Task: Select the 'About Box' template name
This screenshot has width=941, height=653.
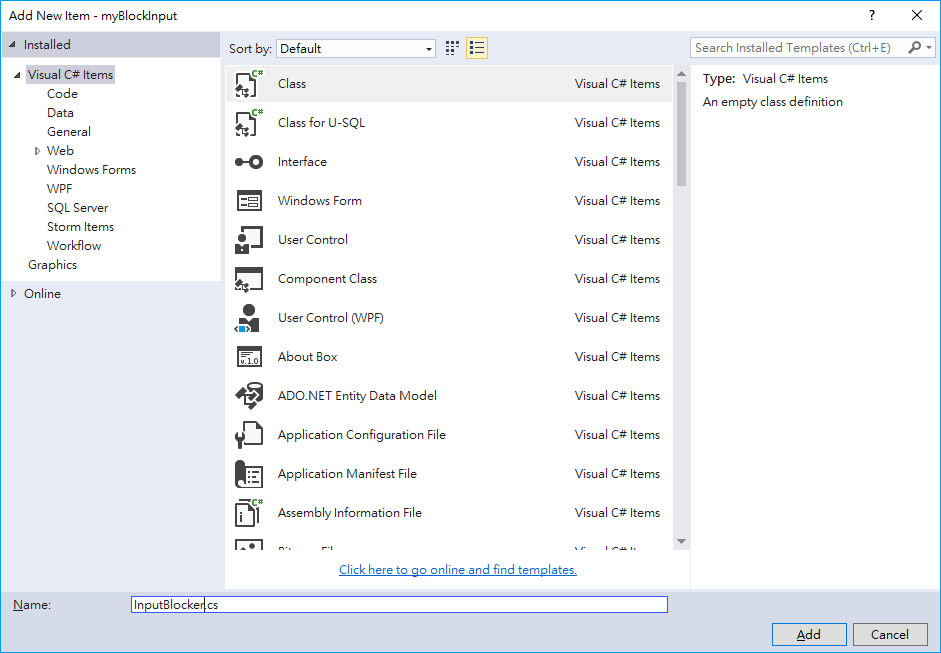Action: click(x=307, y=357)
